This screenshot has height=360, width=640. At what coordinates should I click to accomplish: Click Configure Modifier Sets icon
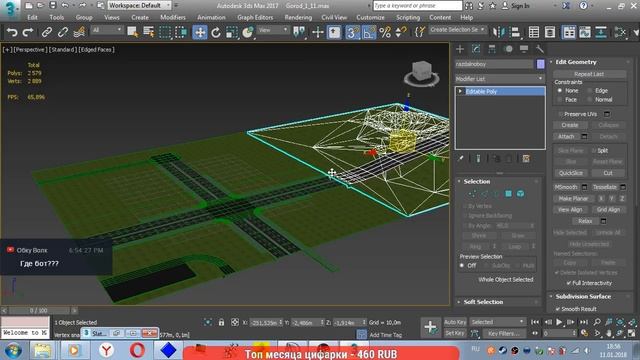point(526,158)
